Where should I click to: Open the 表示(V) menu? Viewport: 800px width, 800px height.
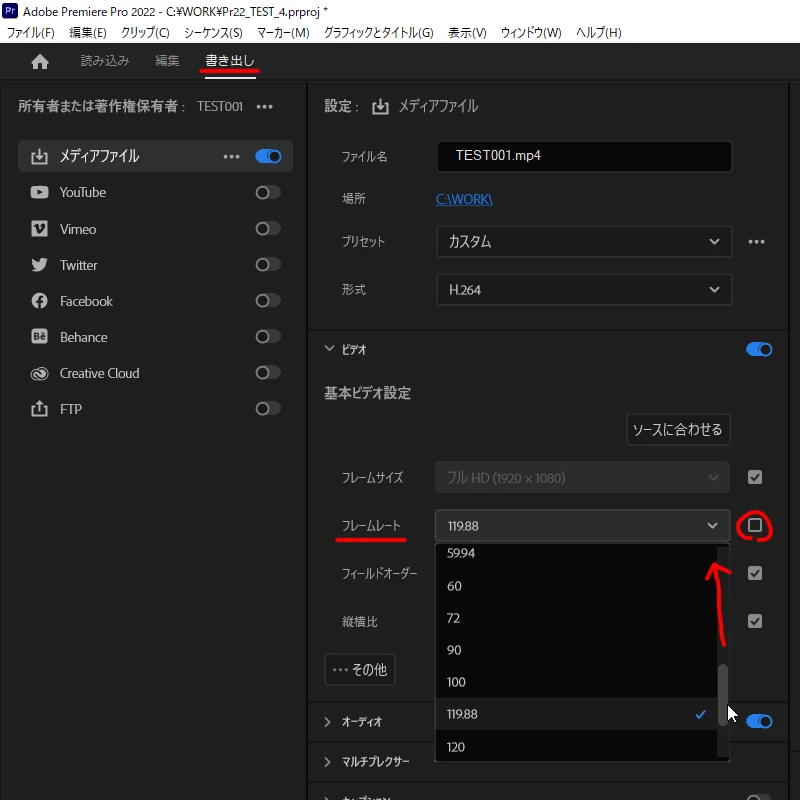tap(467, 33)
